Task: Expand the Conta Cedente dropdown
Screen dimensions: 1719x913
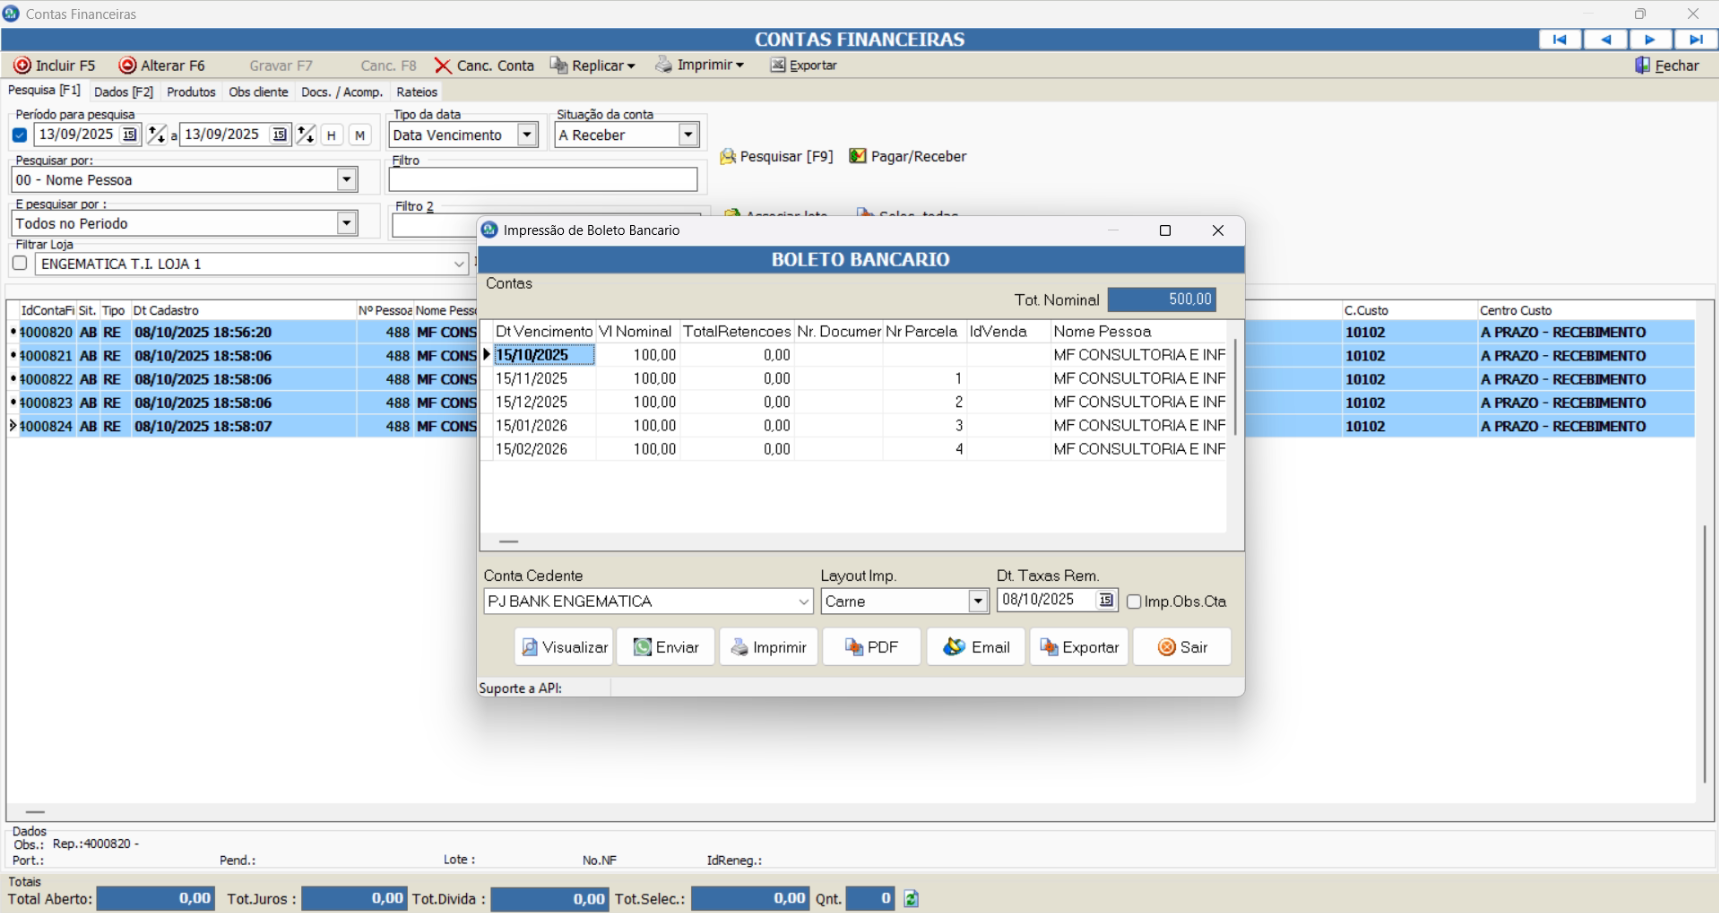Action: coord(803,602)
